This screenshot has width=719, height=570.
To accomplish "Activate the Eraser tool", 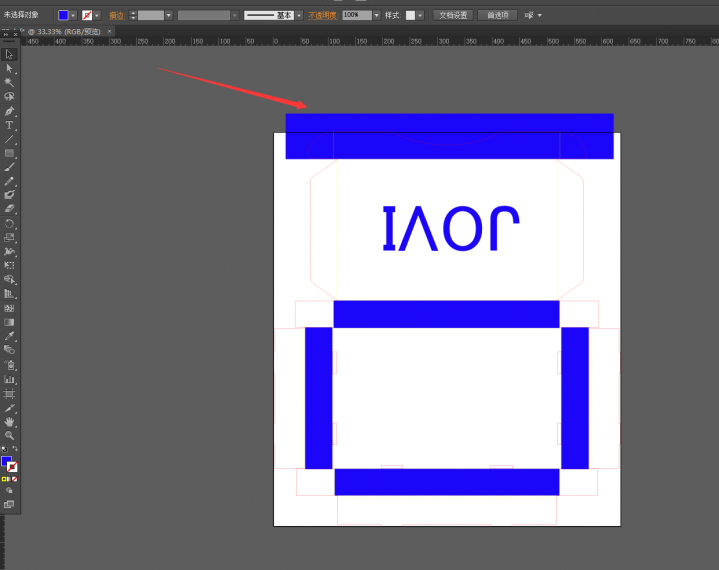I will (9, 209).
